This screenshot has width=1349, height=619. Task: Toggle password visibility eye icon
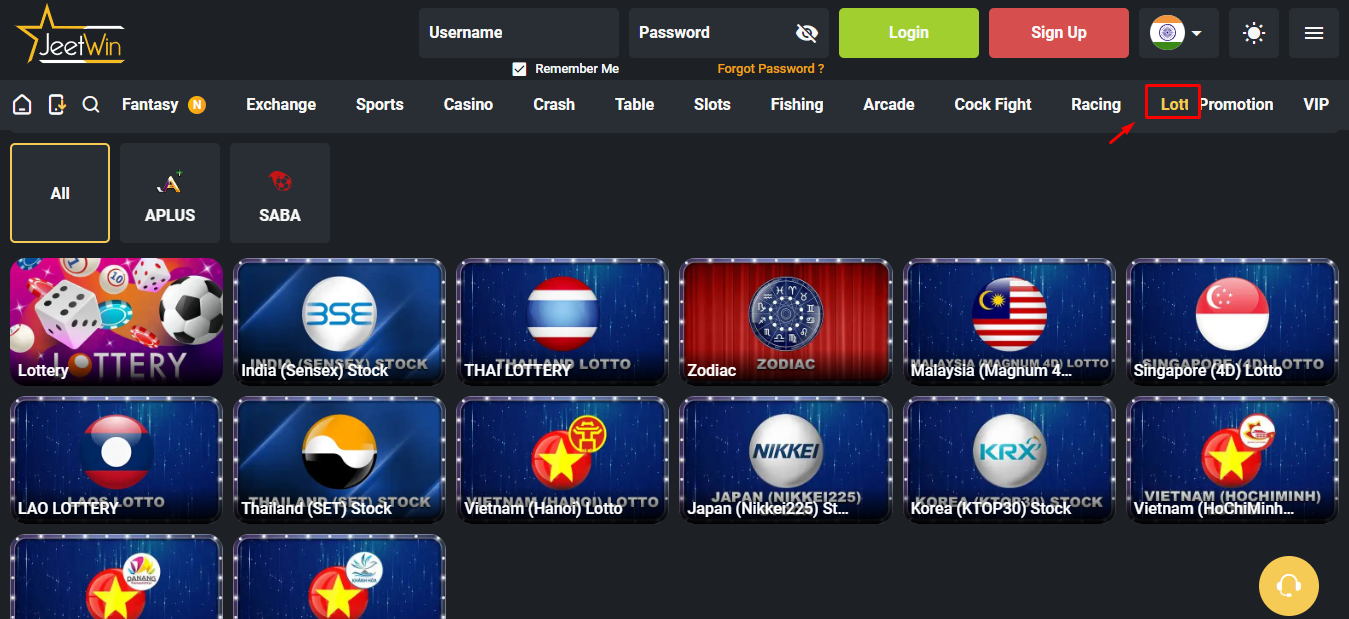point(807,33)
